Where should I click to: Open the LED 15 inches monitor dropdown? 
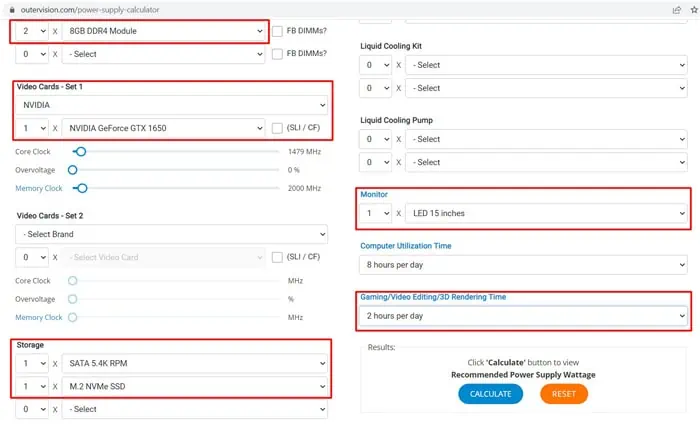546,213
